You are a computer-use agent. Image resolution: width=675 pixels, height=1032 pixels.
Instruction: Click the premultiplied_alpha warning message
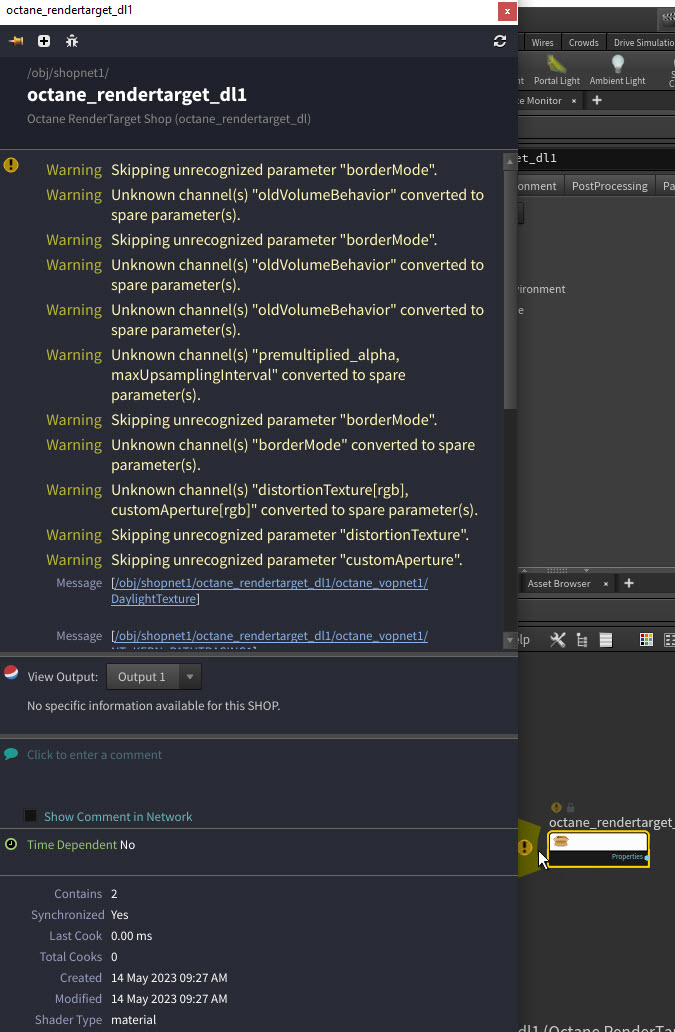coord(258,374)
